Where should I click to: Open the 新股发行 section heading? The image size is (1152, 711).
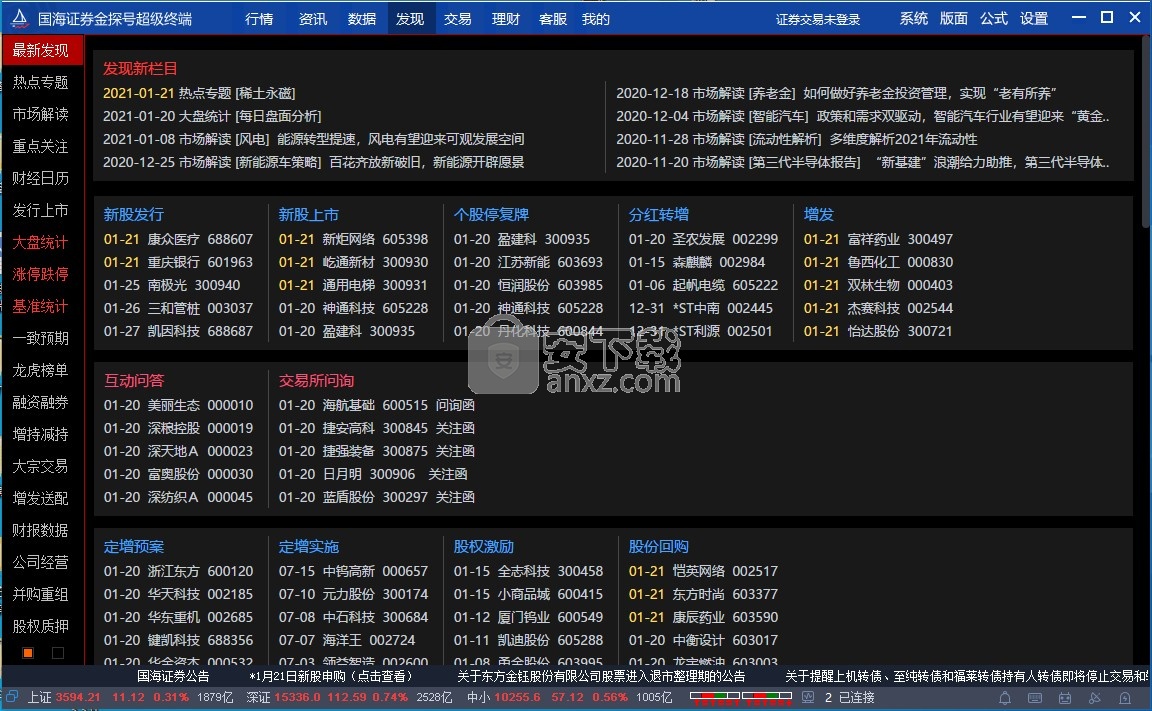pos(134,214)
